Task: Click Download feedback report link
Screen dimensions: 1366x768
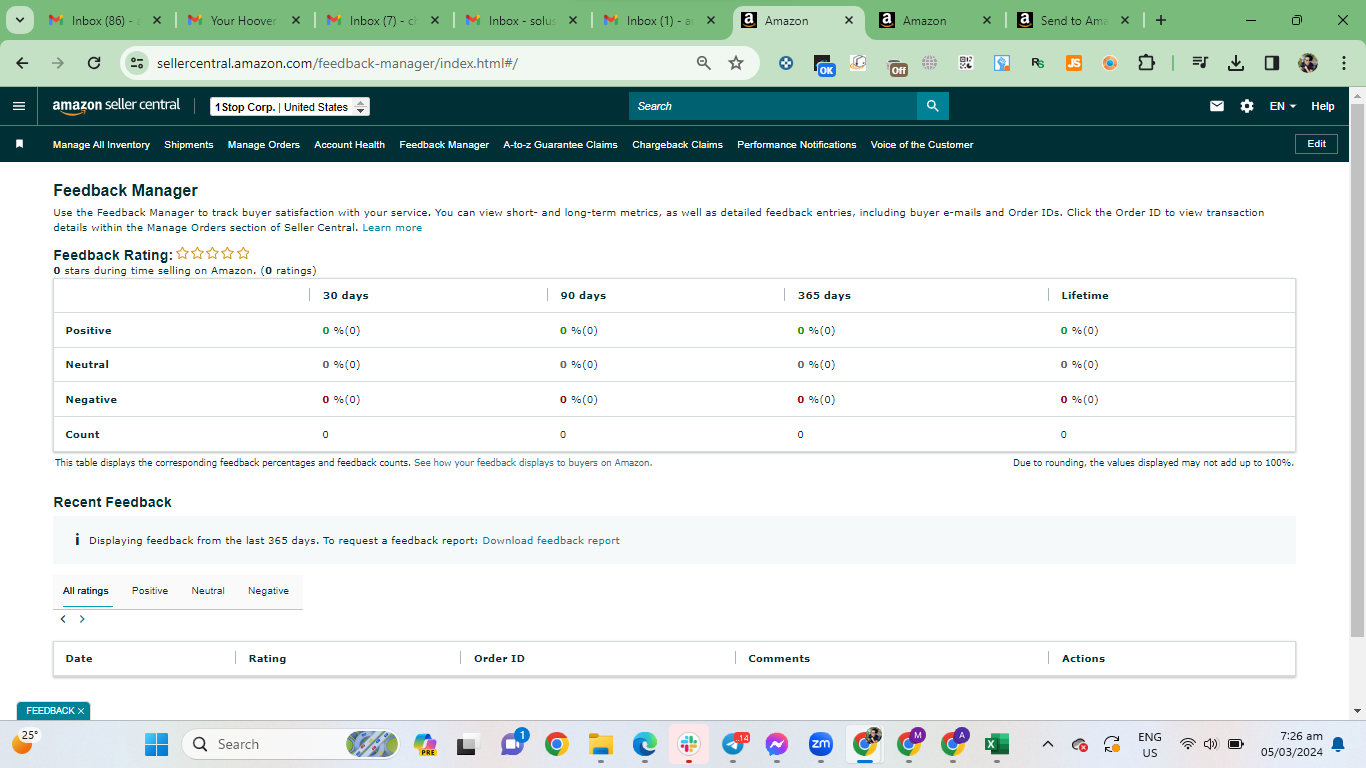Action: tap(551, 541)
